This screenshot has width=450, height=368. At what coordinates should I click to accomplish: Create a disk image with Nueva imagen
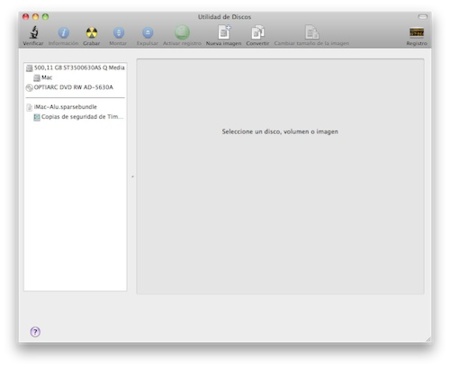point(224,32)
